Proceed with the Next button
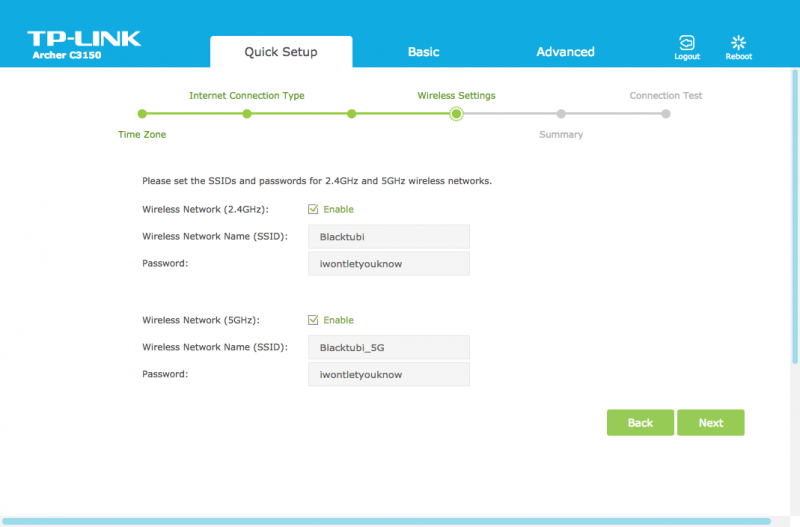This screenshot has height=527, width=800. click(x=711, y=422)
